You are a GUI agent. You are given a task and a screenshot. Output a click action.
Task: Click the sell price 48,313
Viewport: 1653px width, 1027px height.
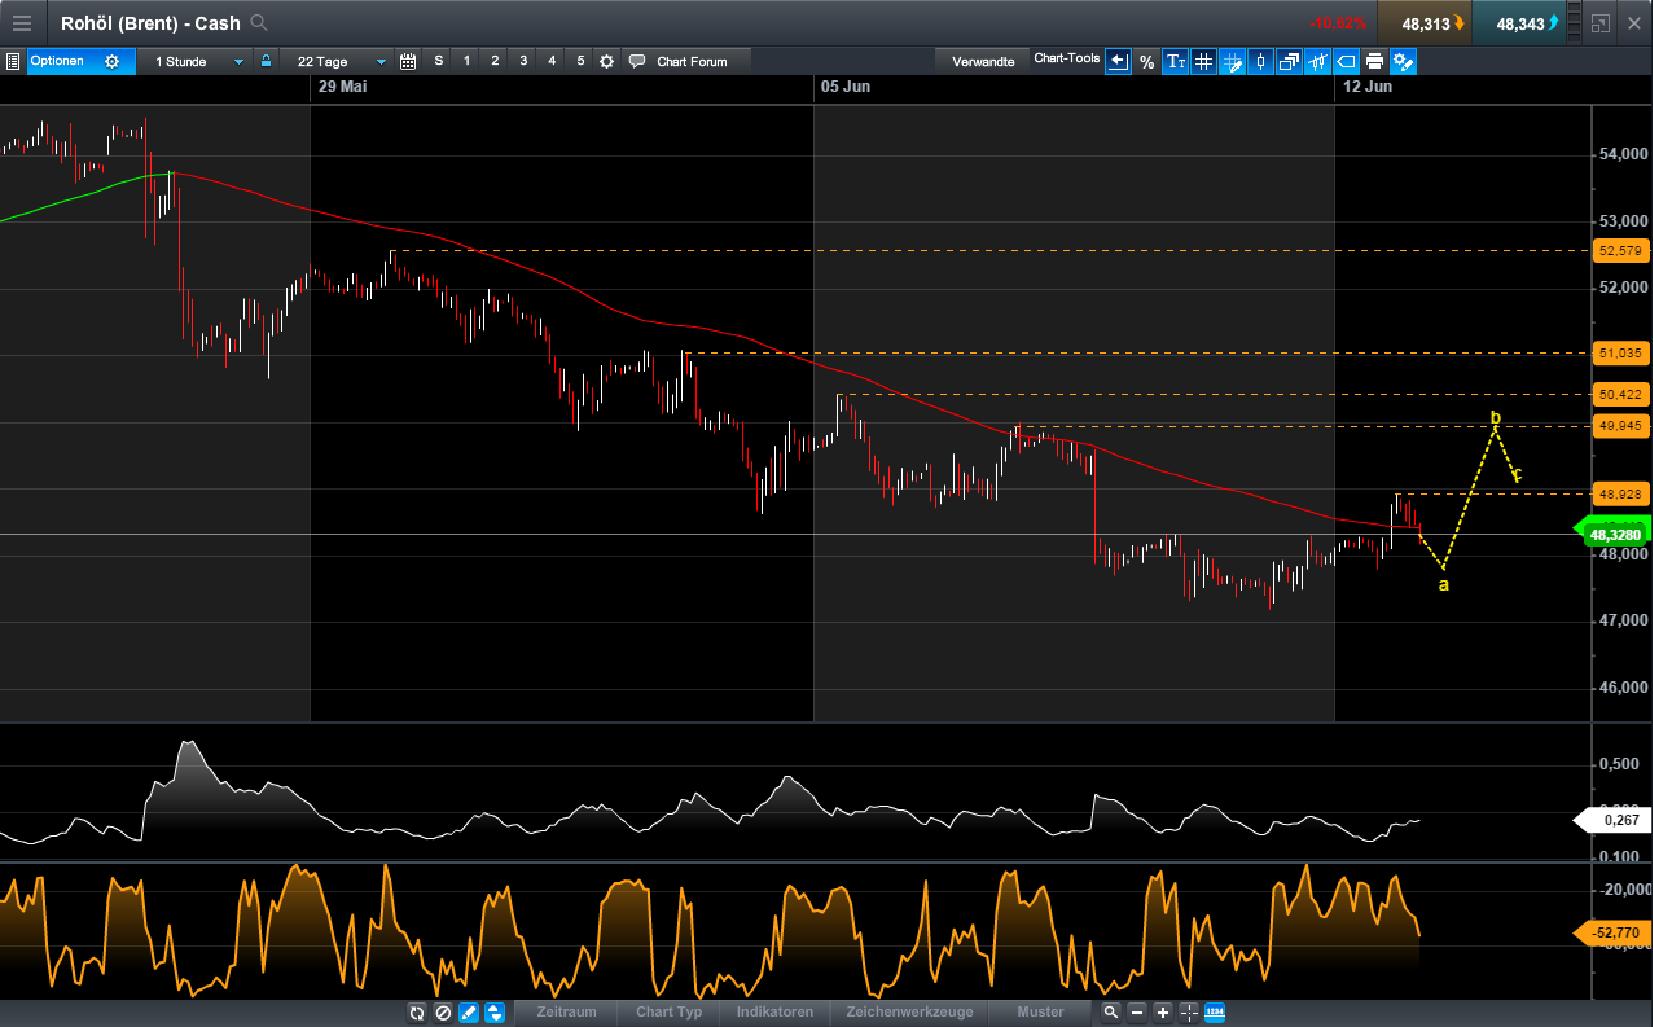1425,24
